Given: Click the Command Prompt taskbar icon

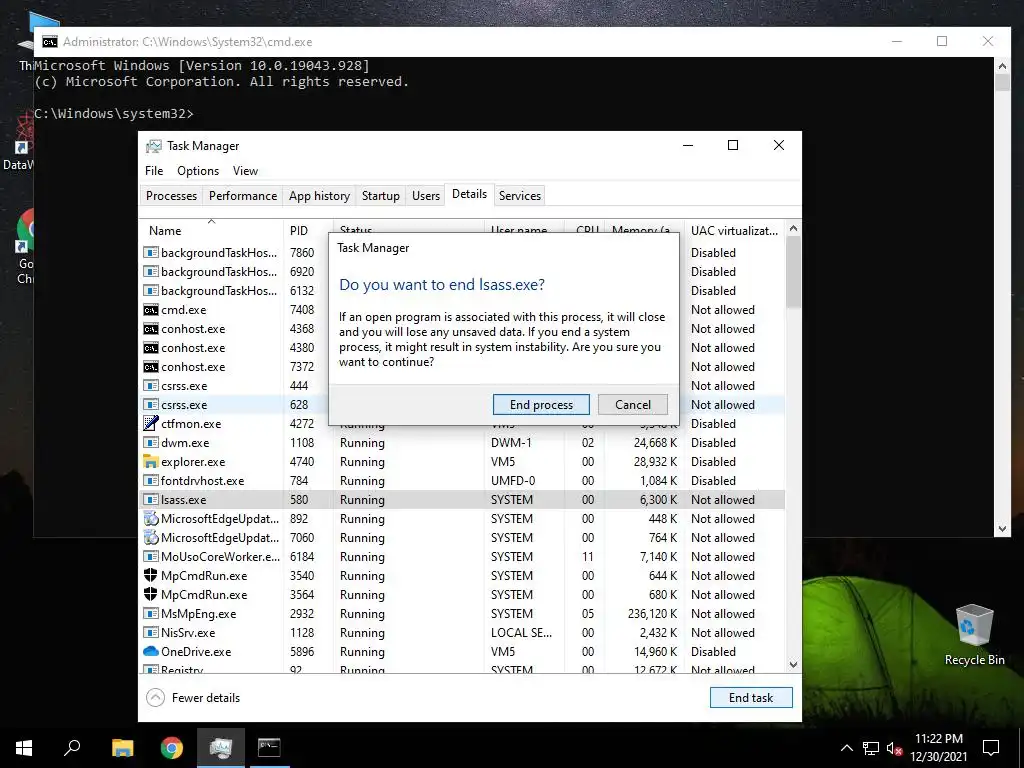Looking at the screenshot, I should coord(269,748).
